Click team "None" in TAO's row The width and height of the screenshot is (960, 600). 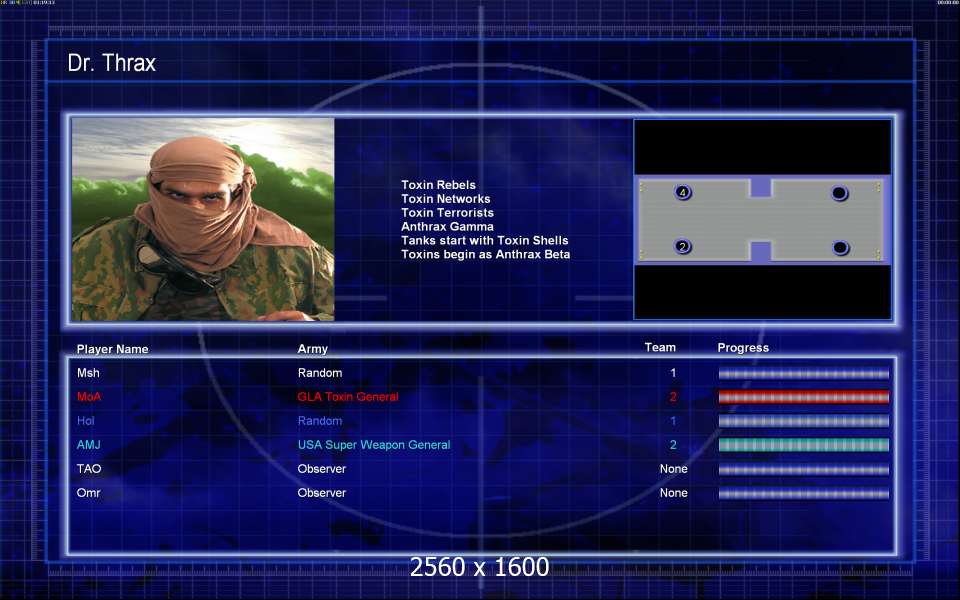coord(673,469)
